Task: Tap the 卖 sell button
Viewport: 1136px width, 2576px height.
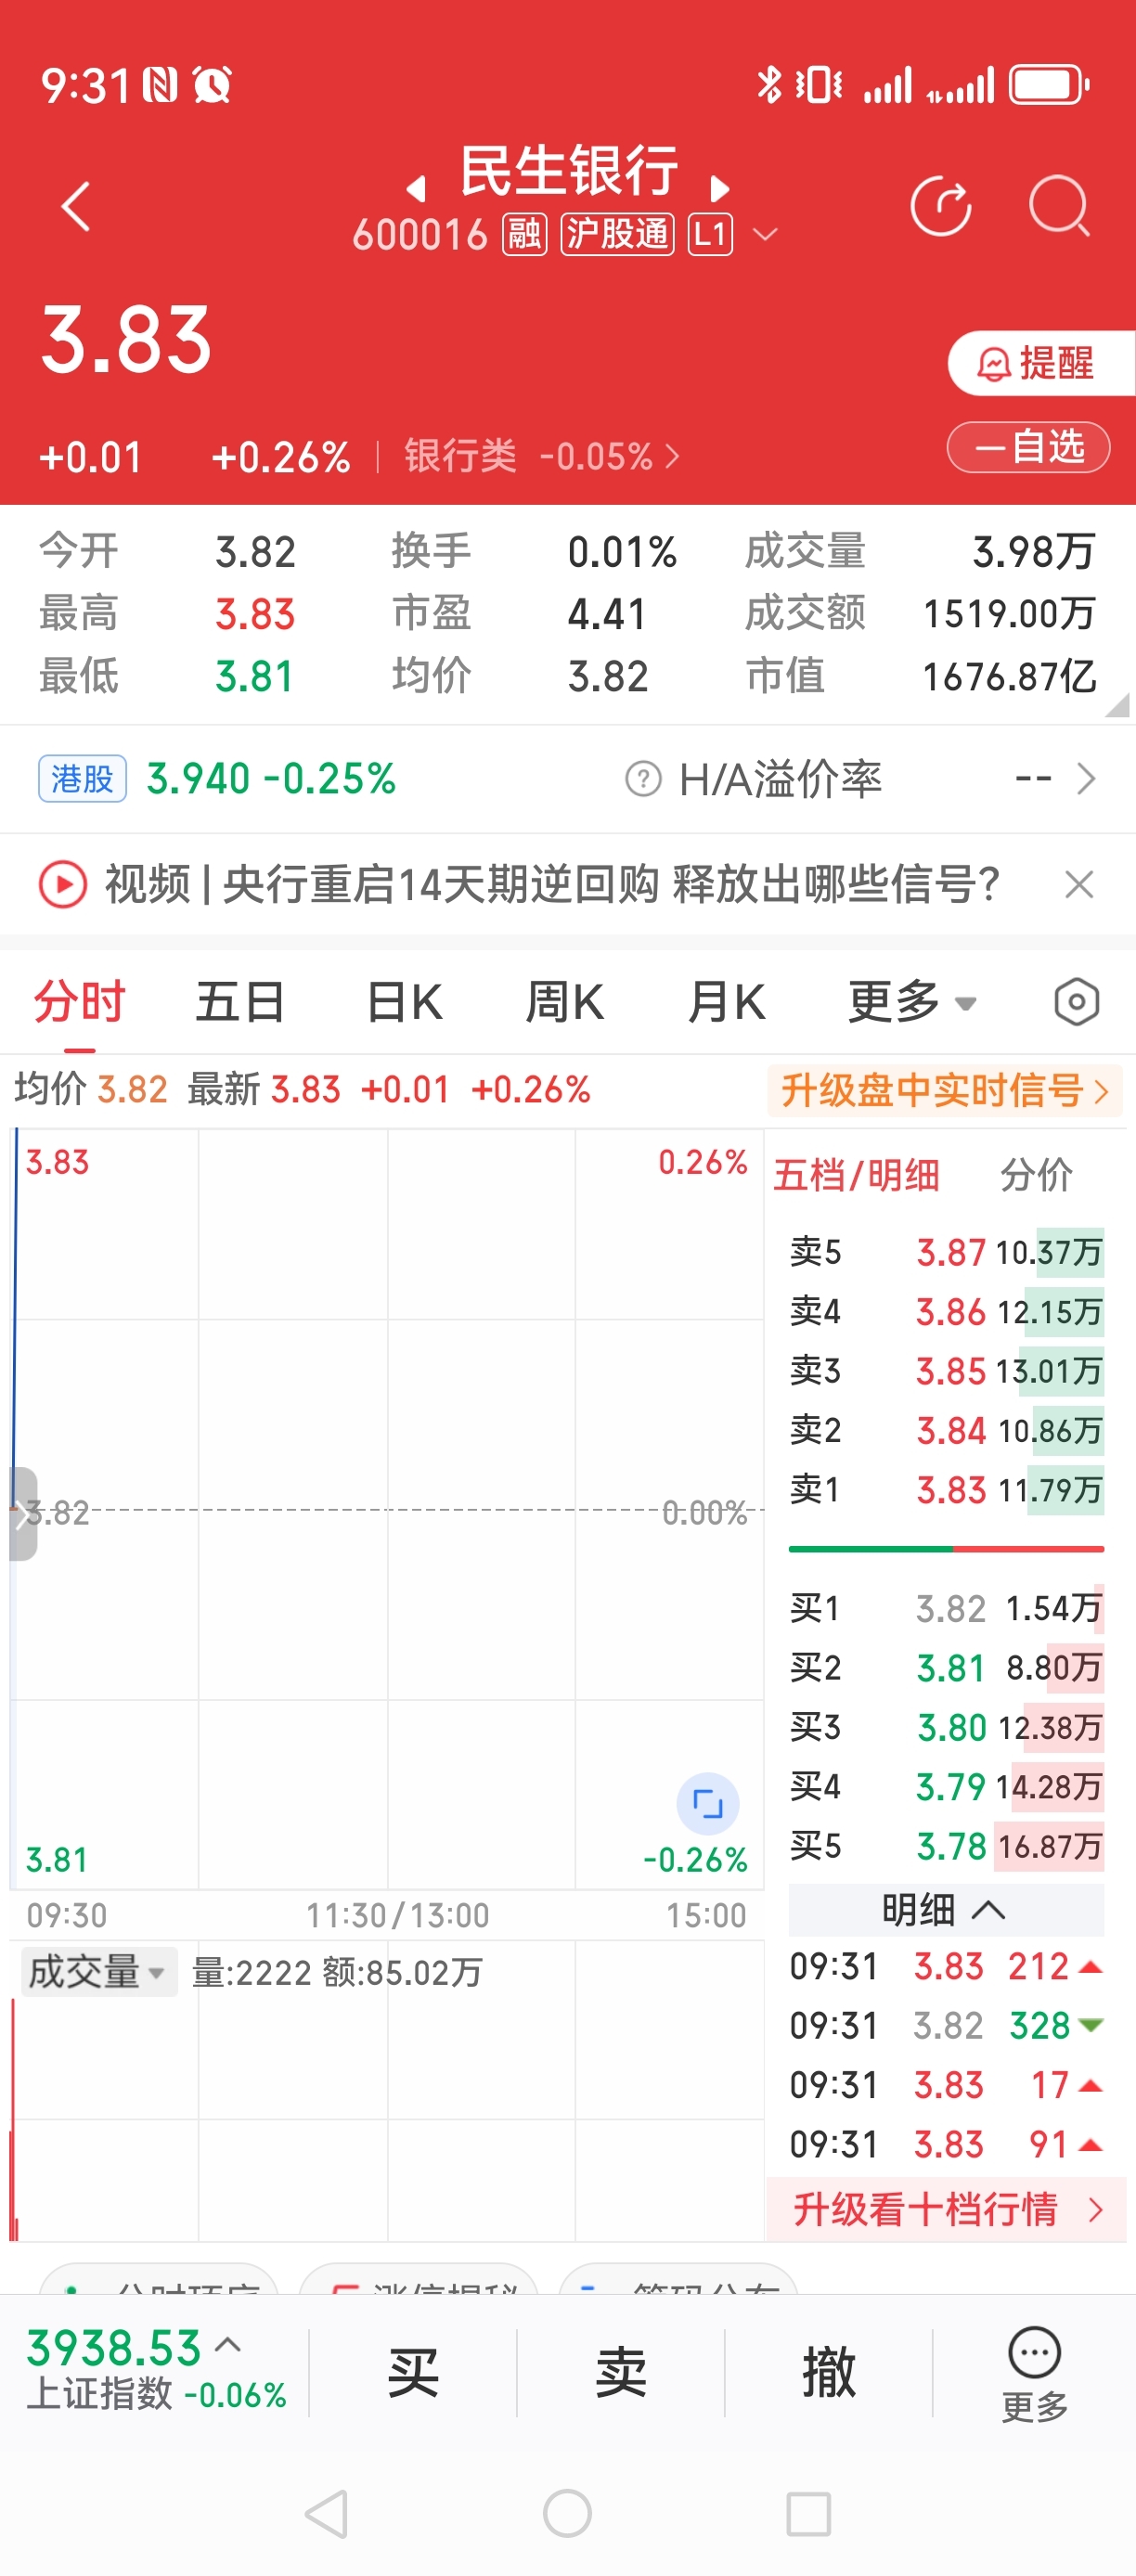Action: 621,2373
